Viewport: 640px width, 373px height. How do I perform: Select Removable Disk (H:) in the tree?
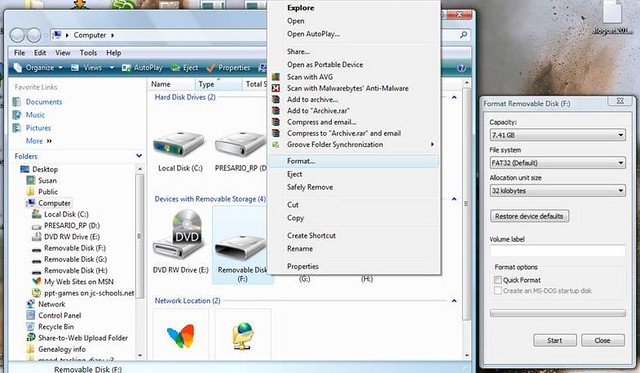point(76,271)
